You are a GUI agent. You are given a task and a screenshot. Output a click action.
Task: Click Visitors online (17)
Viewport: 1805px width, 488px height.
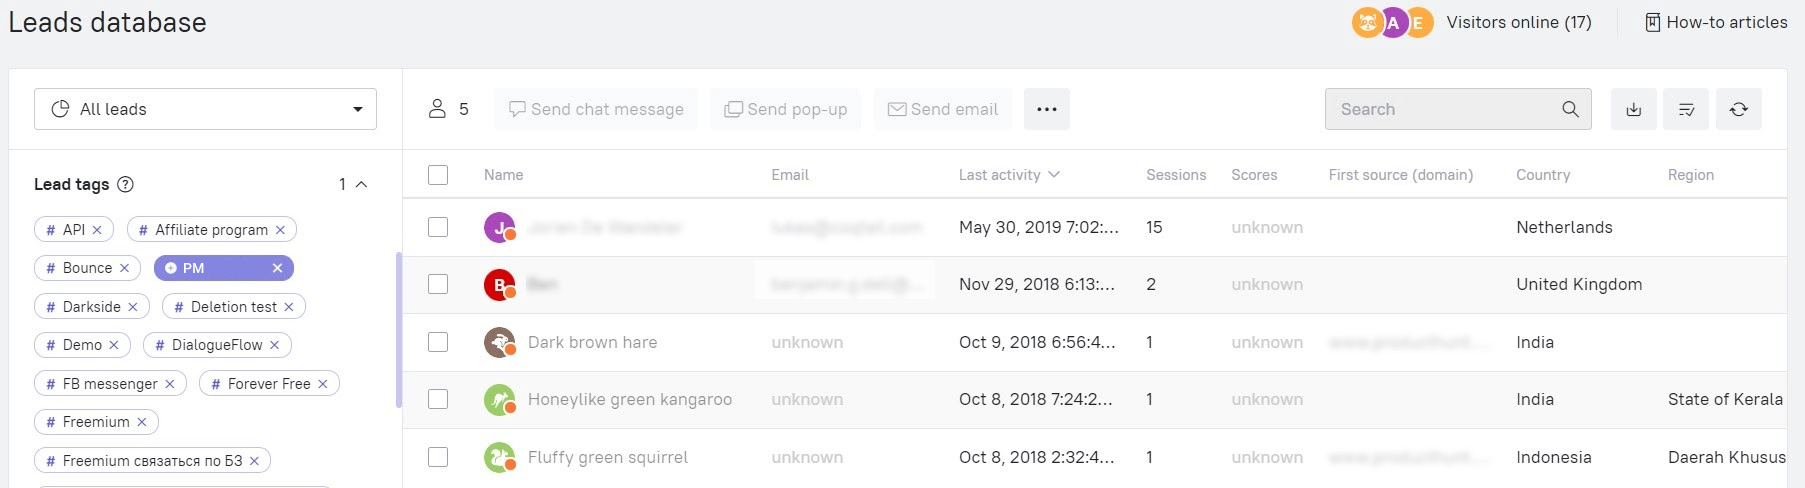pyautogui.click(x=1518, y=22)
